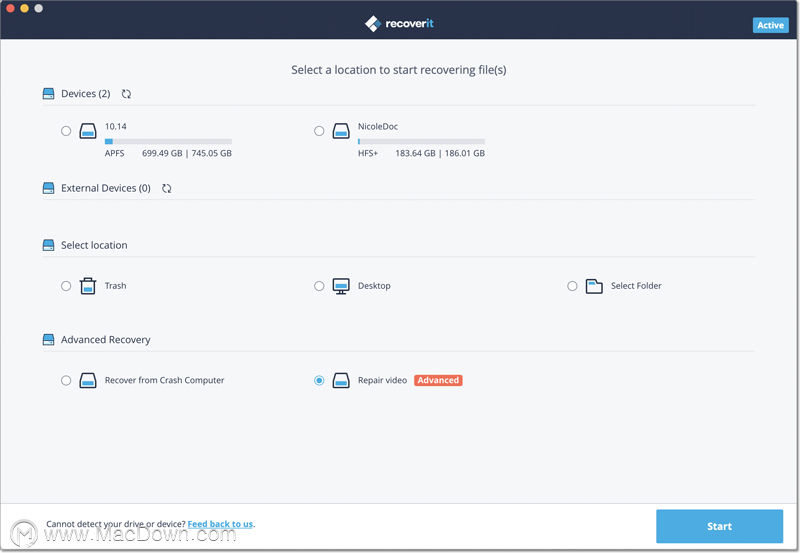Click the Advanced Recovery heading
The width and height of the screenshot is (800, 553).
pos(106,340)
